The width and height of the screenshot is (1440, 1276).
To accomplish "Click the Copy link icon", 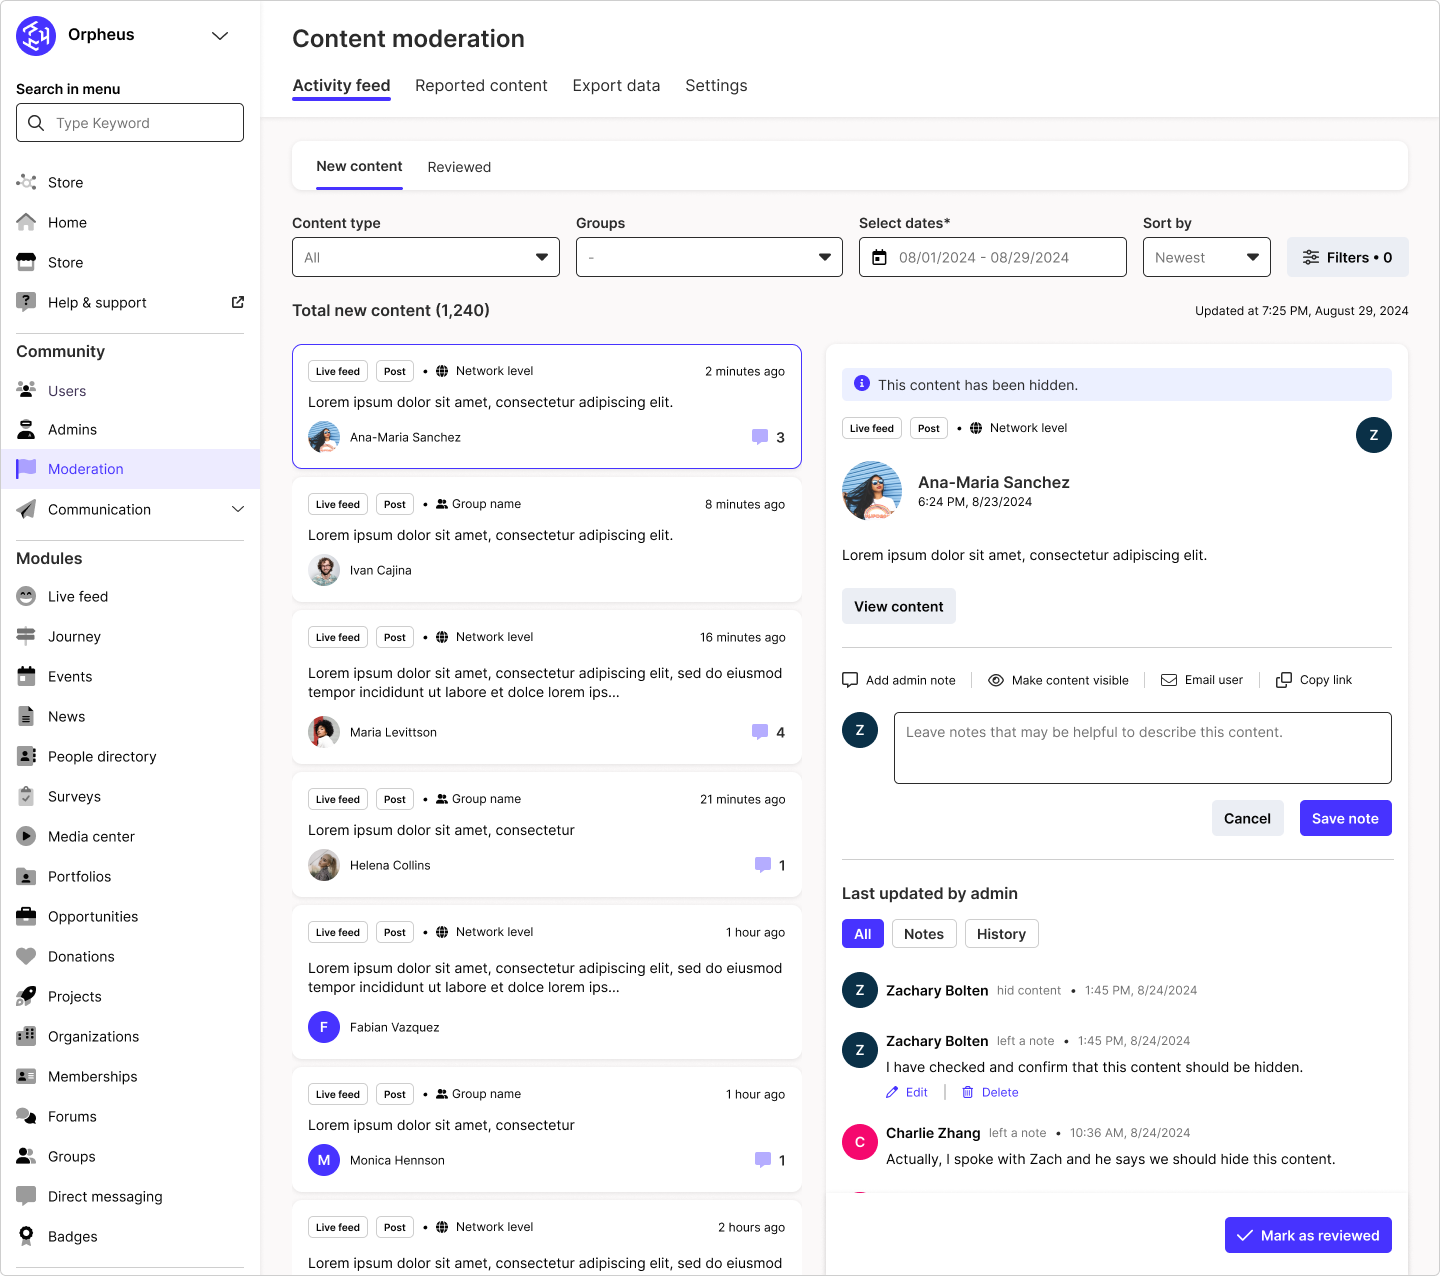I will 1283,679.
